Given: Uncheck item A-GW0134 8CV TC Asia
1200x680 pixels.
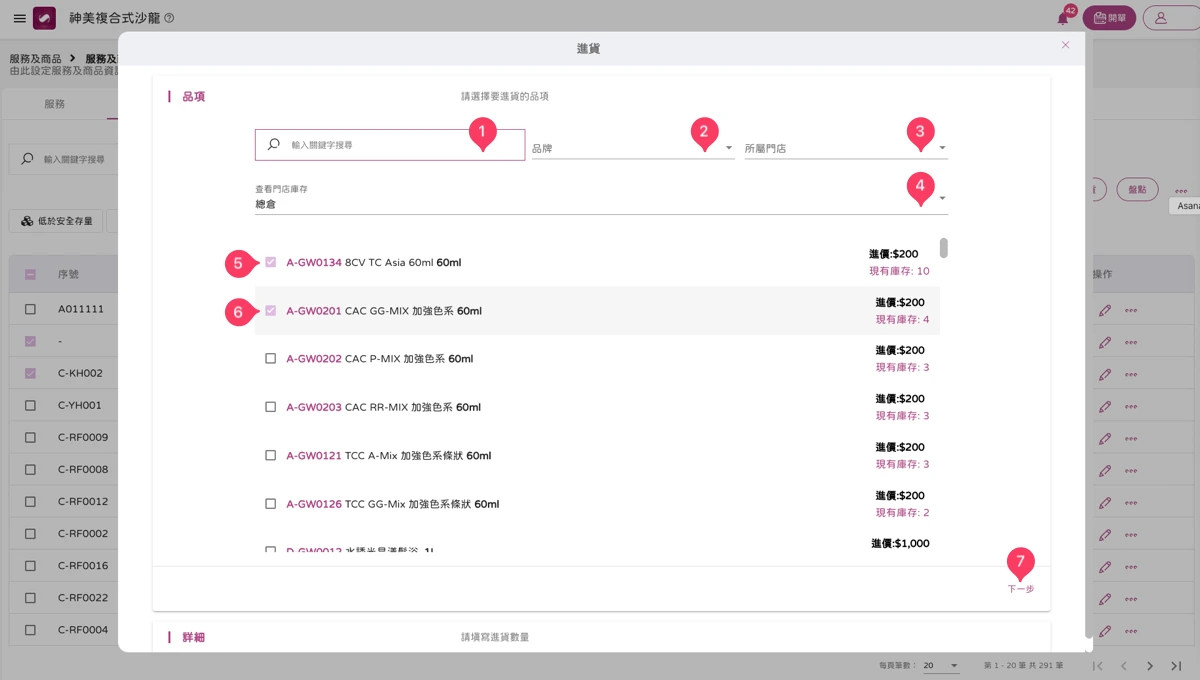Looking at the screenshot, I should coord(270,263).
